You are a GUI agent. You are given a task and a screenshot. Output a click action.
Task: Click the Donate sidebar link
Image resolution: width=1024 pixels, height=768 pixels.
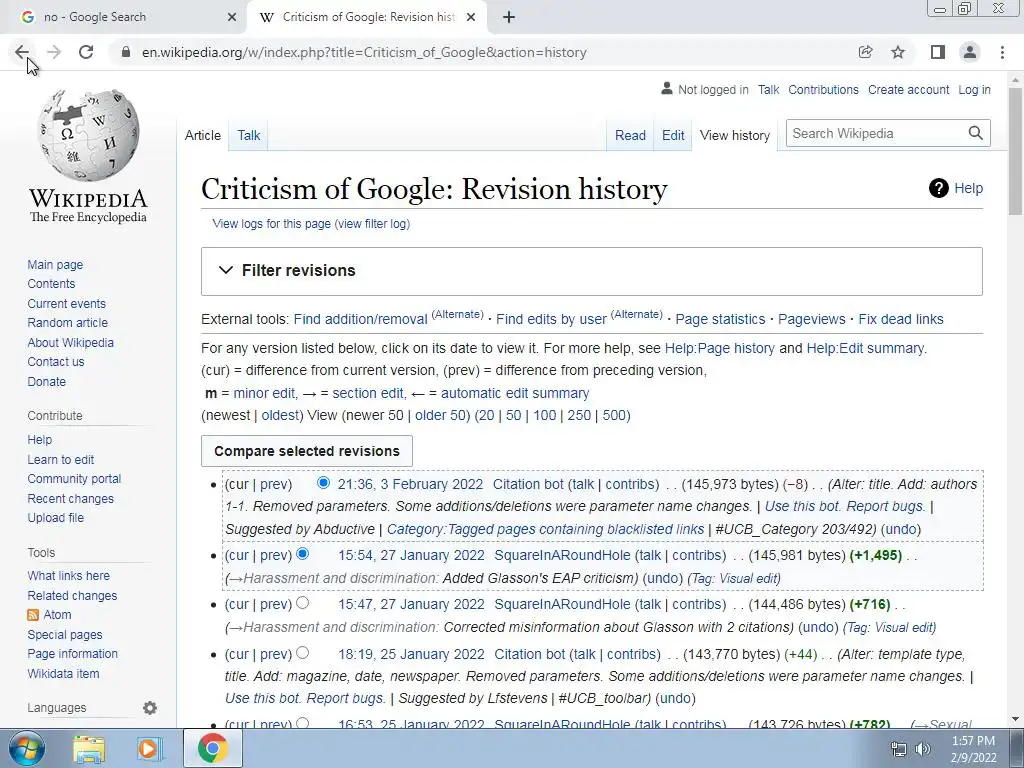[46, 381]
